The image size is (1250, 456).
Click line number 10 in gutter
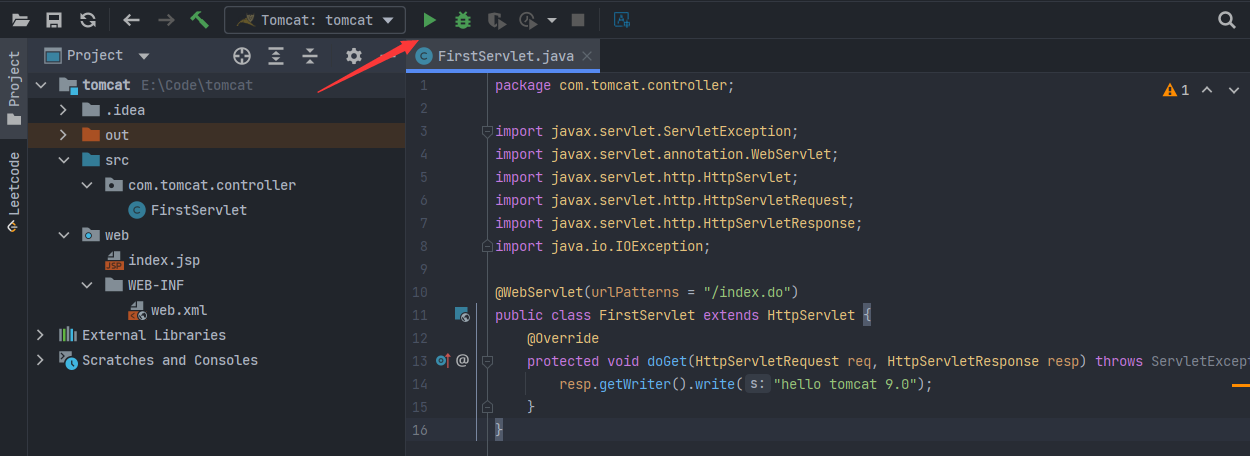click(x=420, y=292)
